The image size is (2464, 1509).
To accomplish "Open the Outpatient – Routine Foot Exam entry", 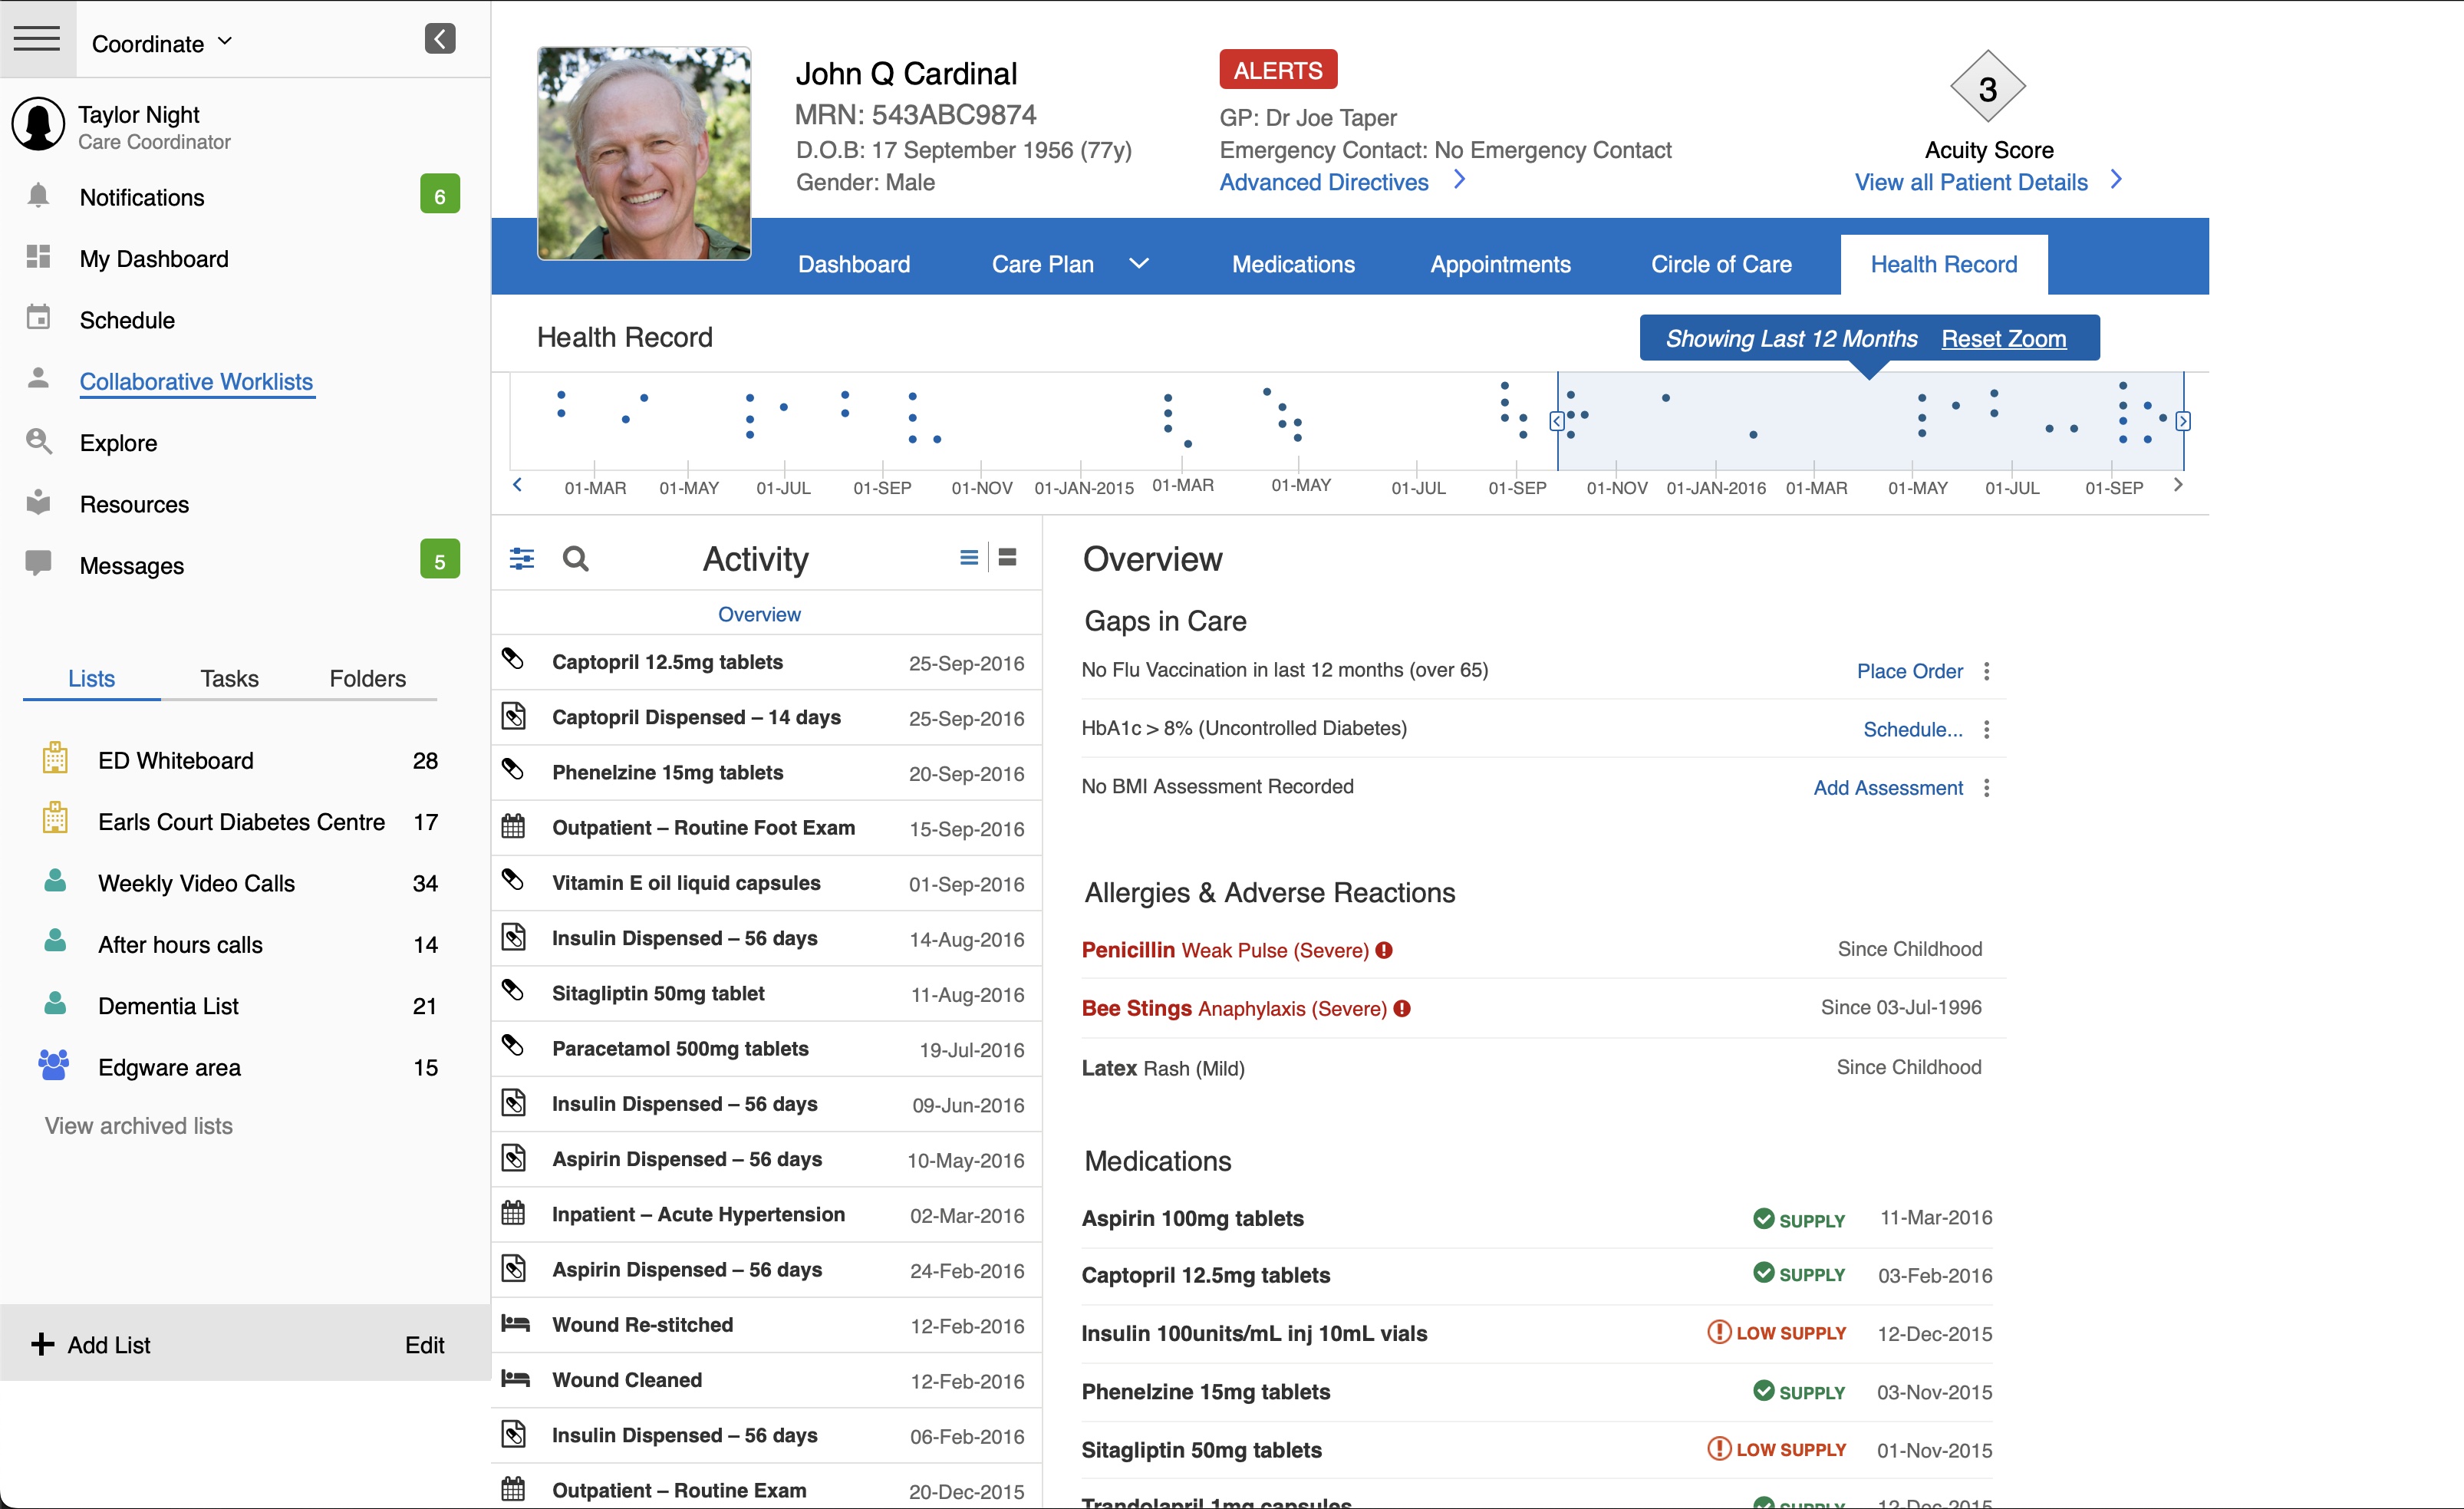I will [x=703, y=827].
